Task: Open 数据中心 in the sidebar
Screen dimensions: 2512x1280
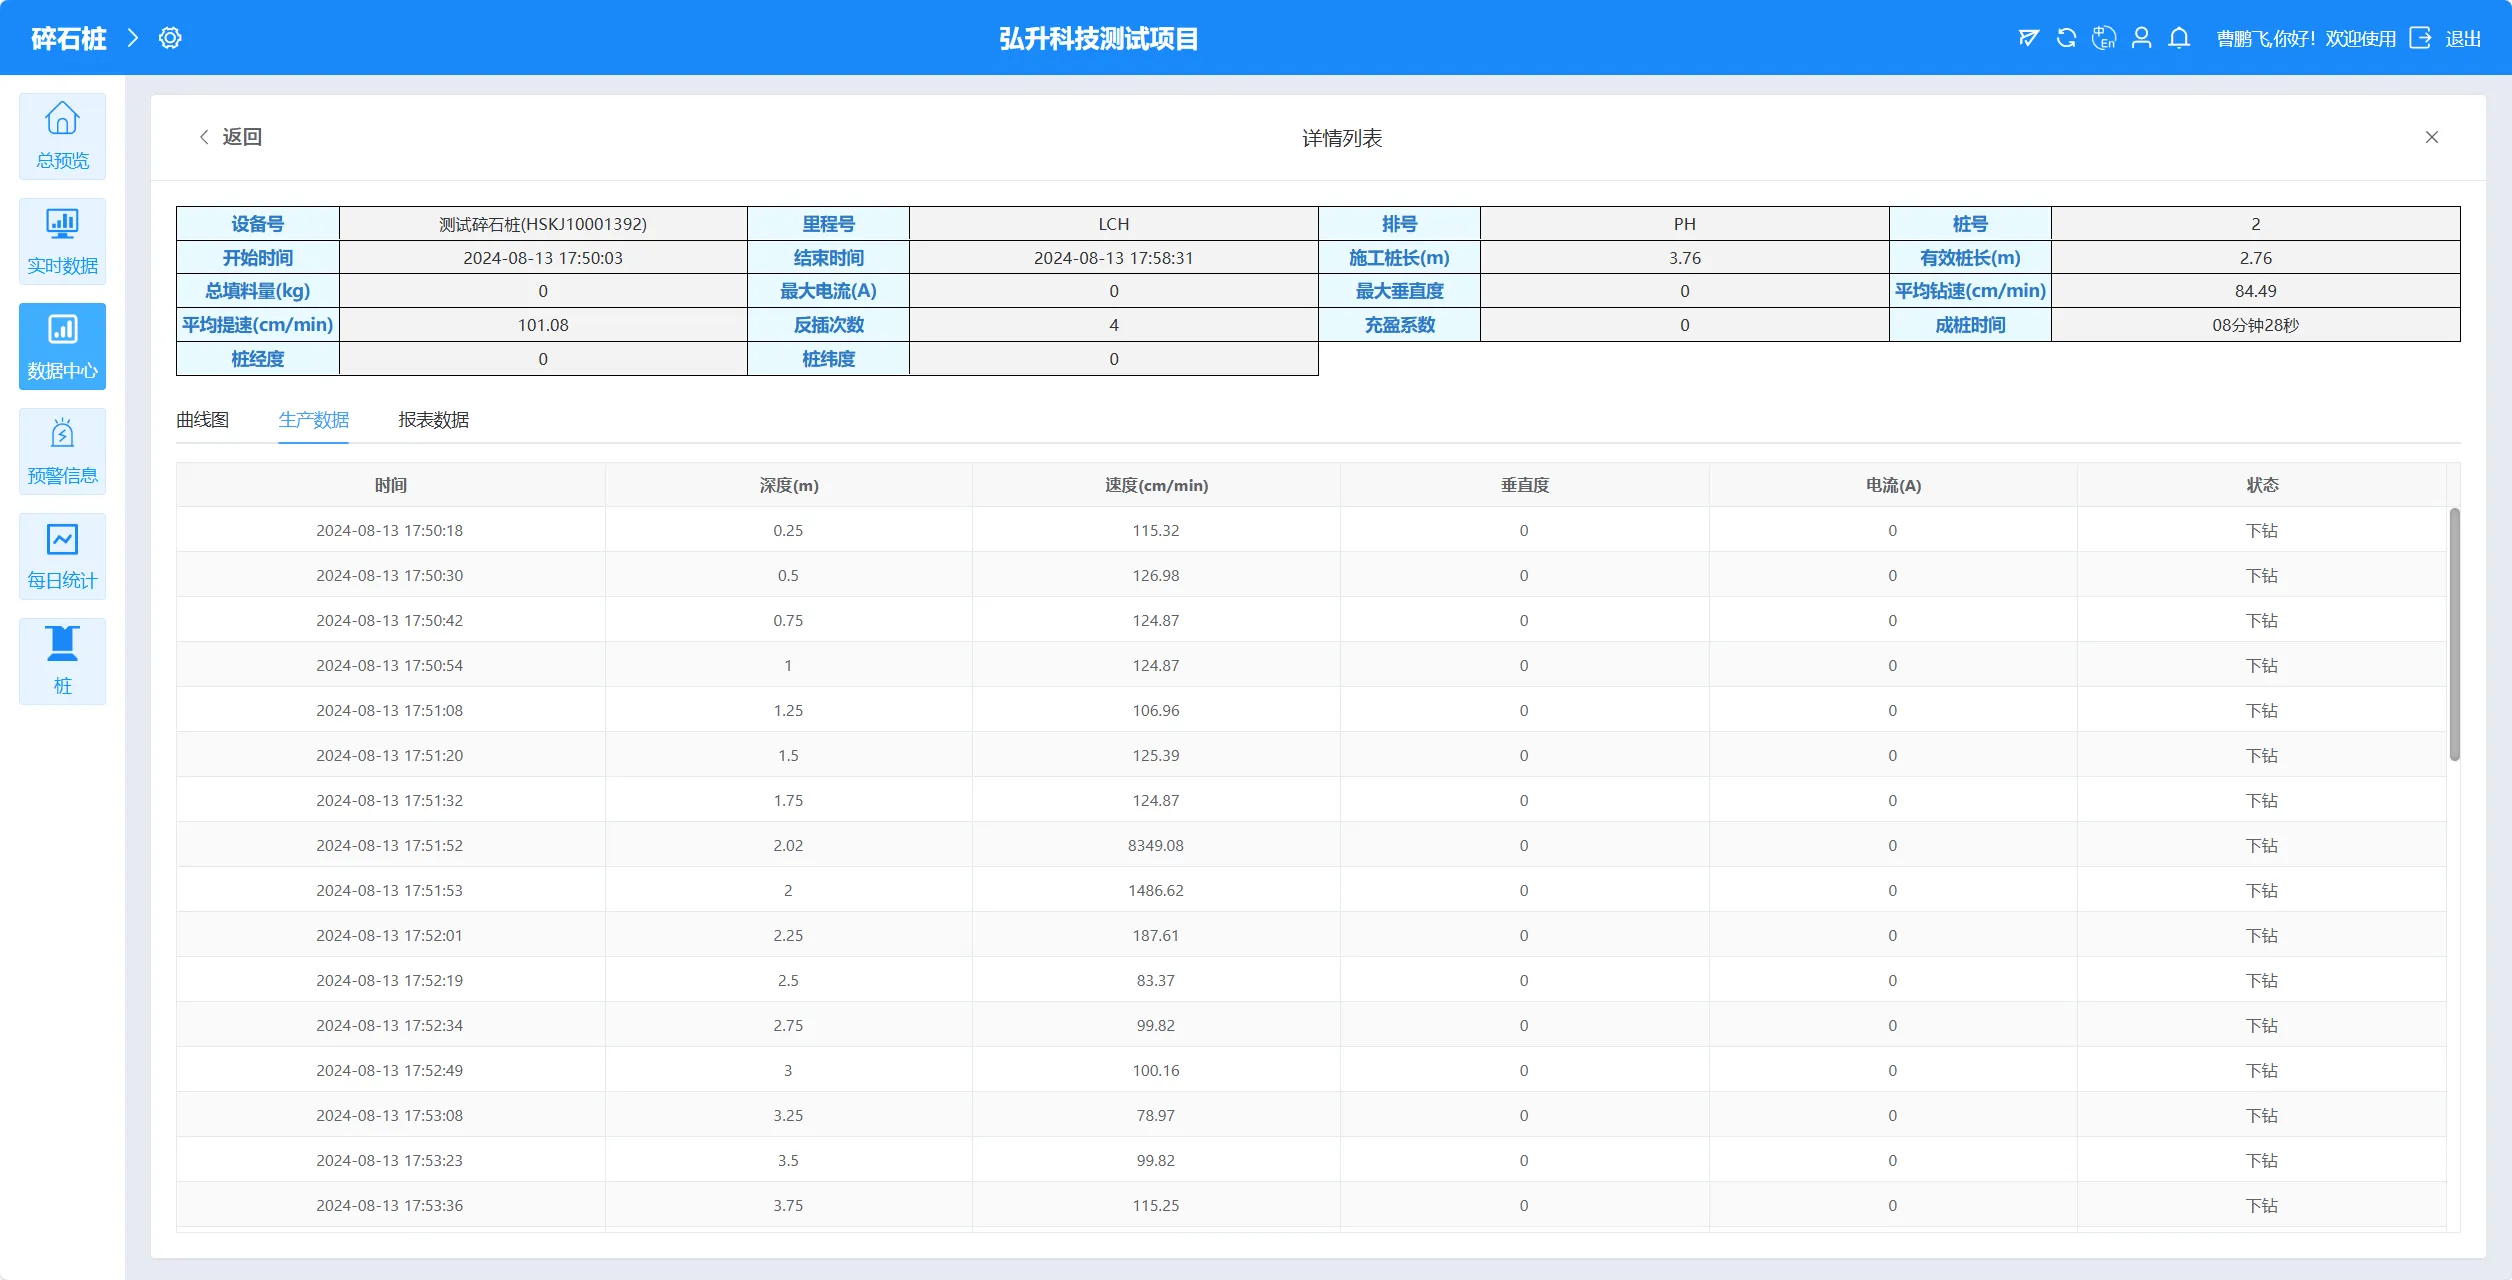Action: 62,346
